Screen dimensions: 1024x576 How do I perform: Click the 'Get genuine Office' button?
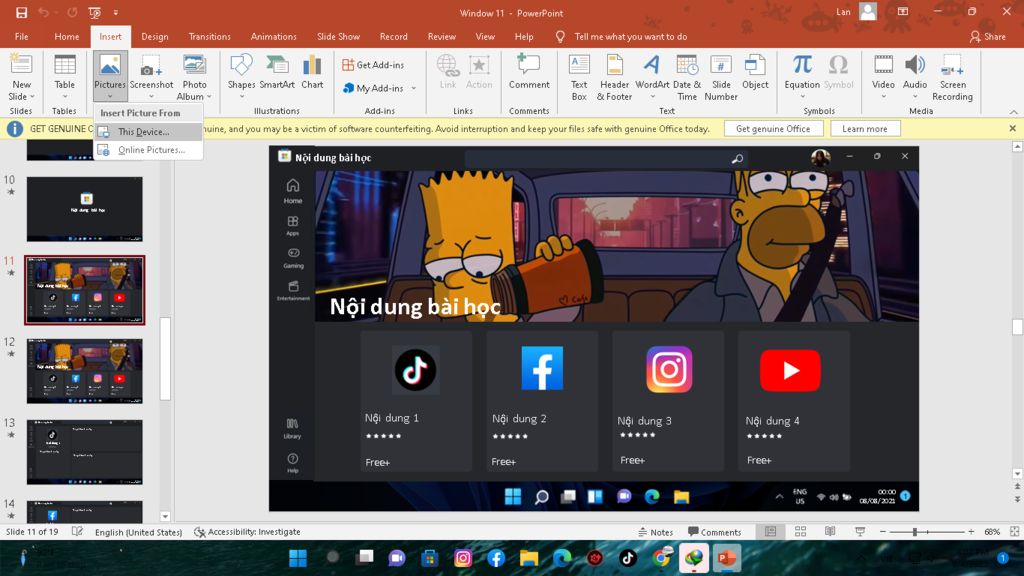point(773,129)
